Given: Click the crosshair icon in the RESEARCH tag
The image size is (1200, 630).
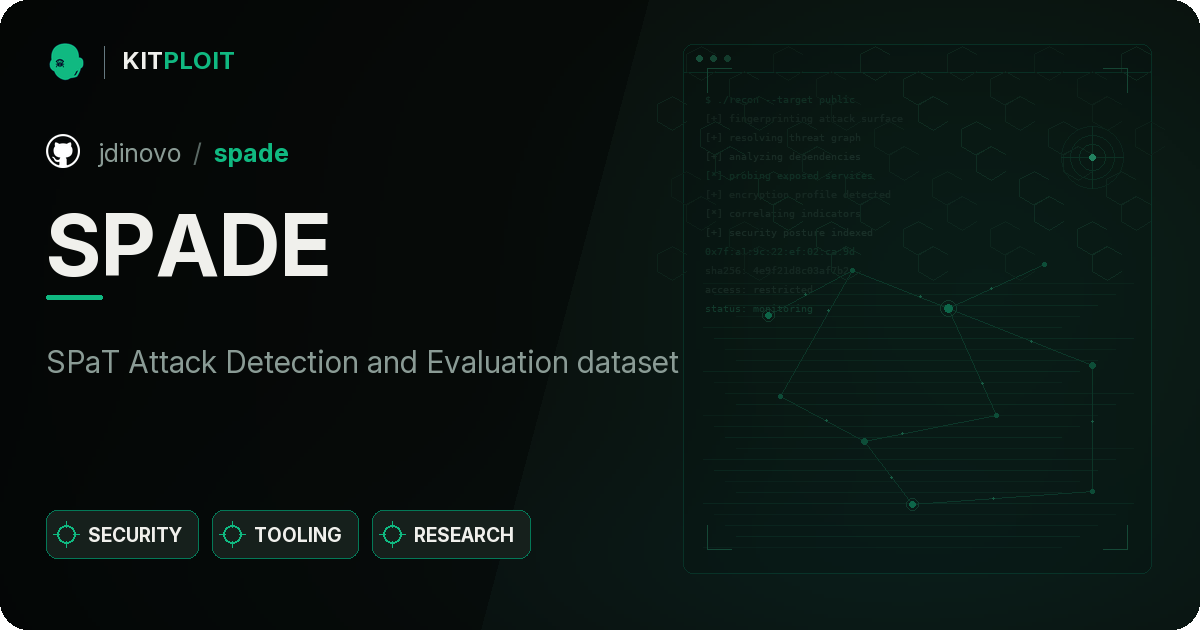Looking at the screenshot, I should 393,535.
